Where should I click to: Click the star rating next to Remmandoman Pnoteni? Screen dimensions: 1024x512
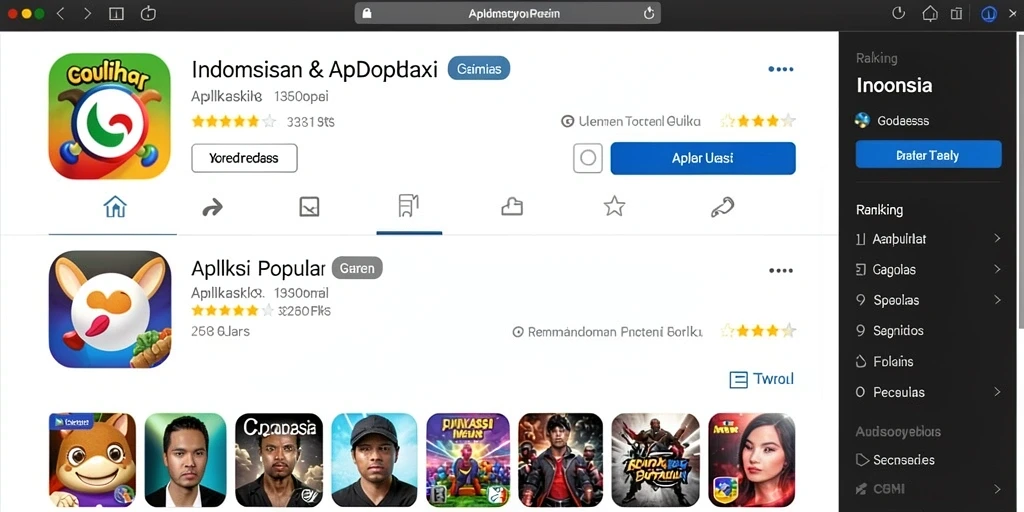point(758,331)
